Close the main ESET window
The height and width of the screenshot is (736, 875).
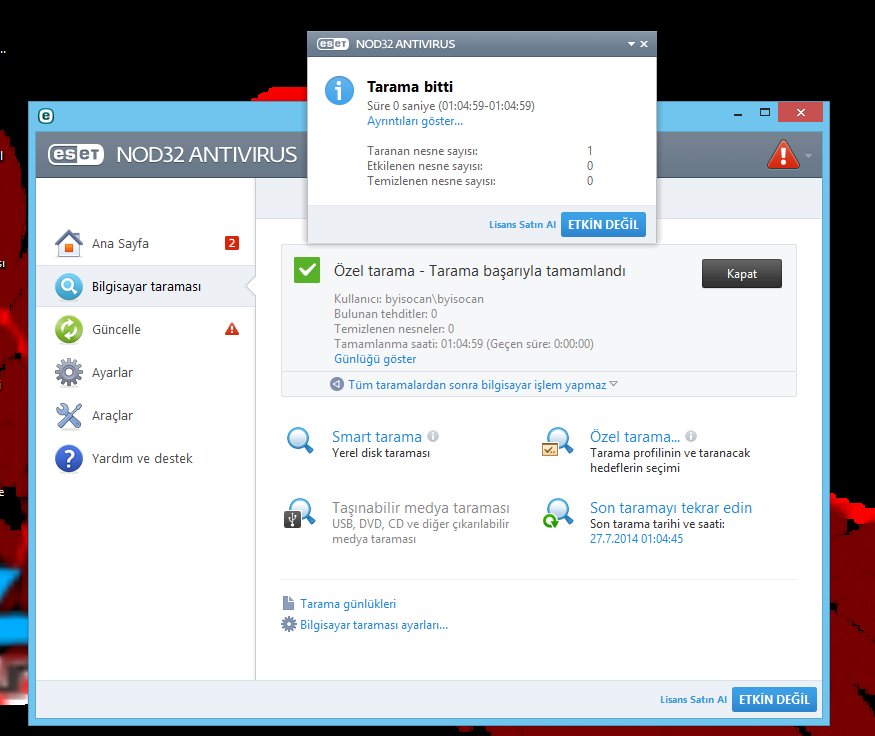800,113
